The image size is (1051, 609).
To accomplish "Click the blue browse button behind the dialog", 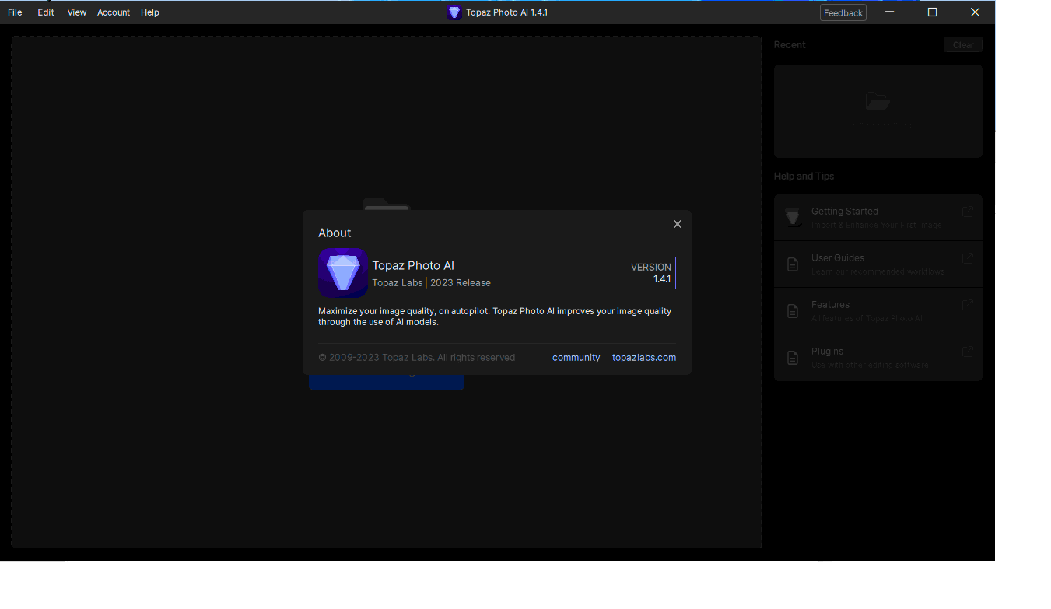I will click(386, 382).
